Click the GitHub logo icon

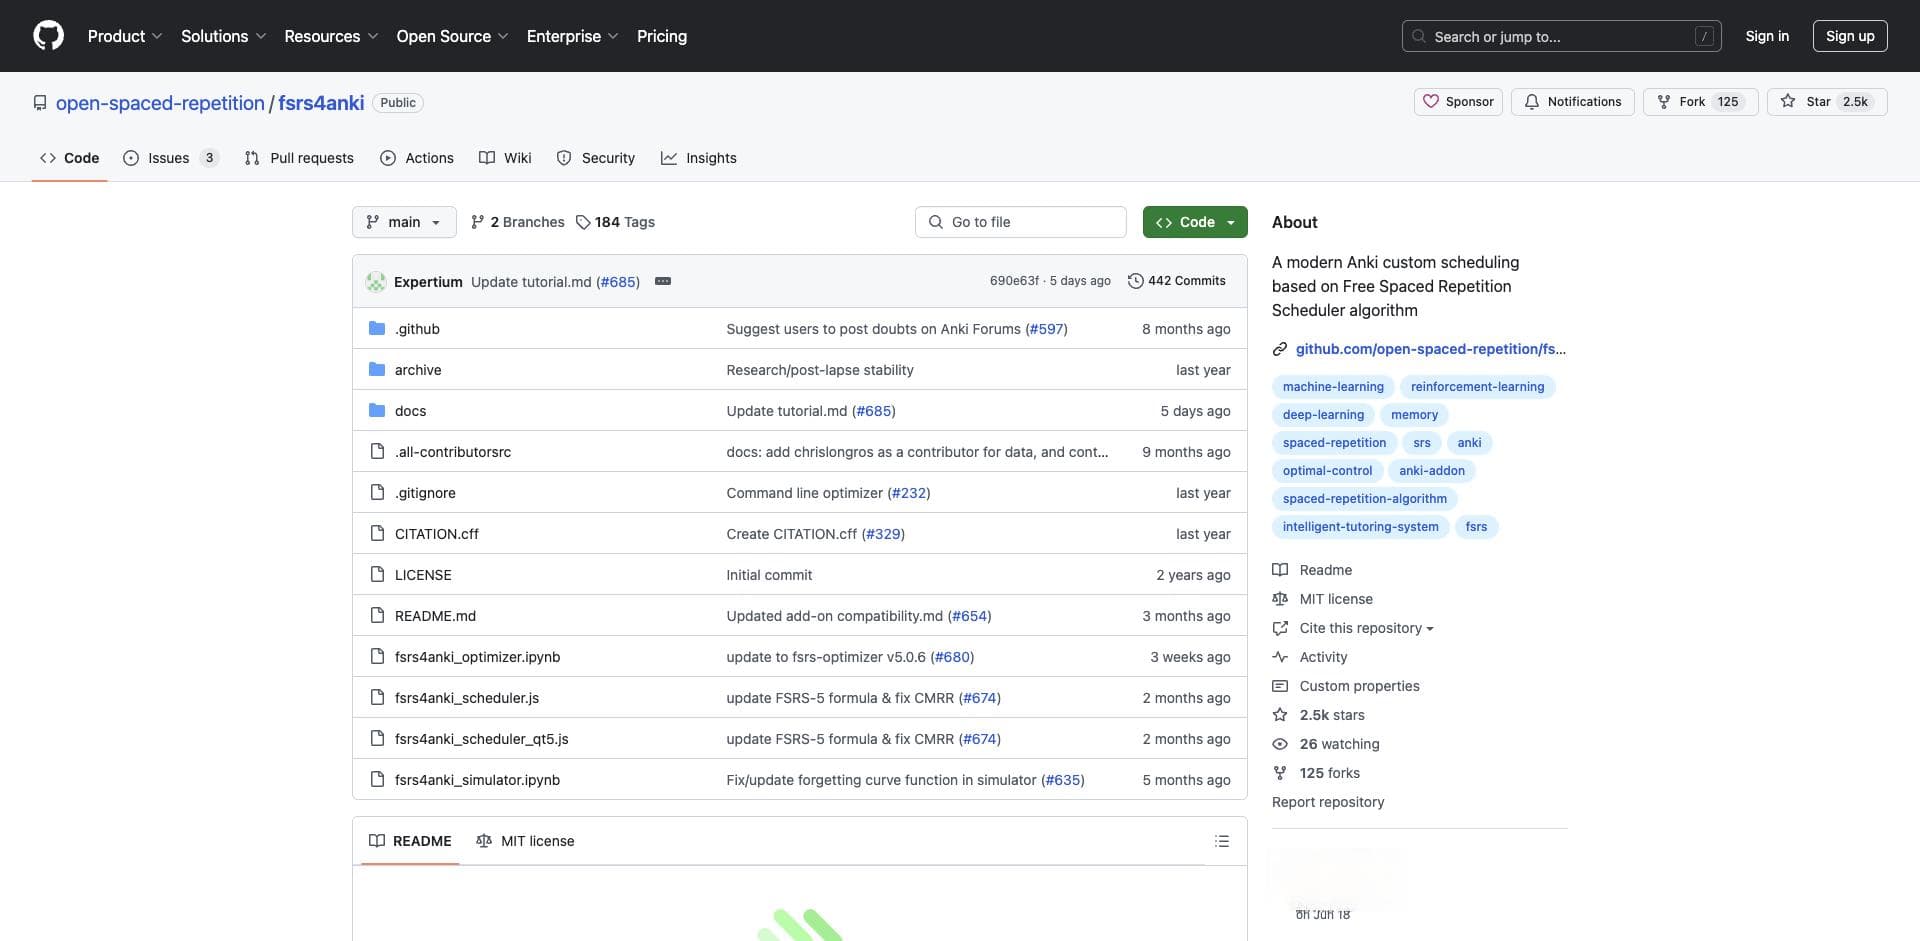(48, 36)
